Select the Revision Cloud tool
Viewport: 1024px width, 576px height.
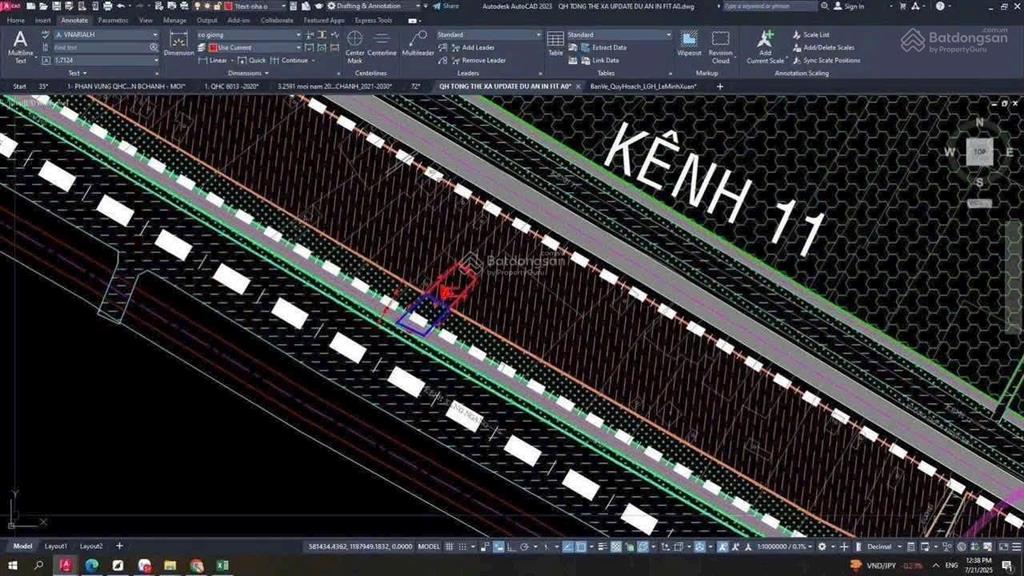[x=720, y=47]
